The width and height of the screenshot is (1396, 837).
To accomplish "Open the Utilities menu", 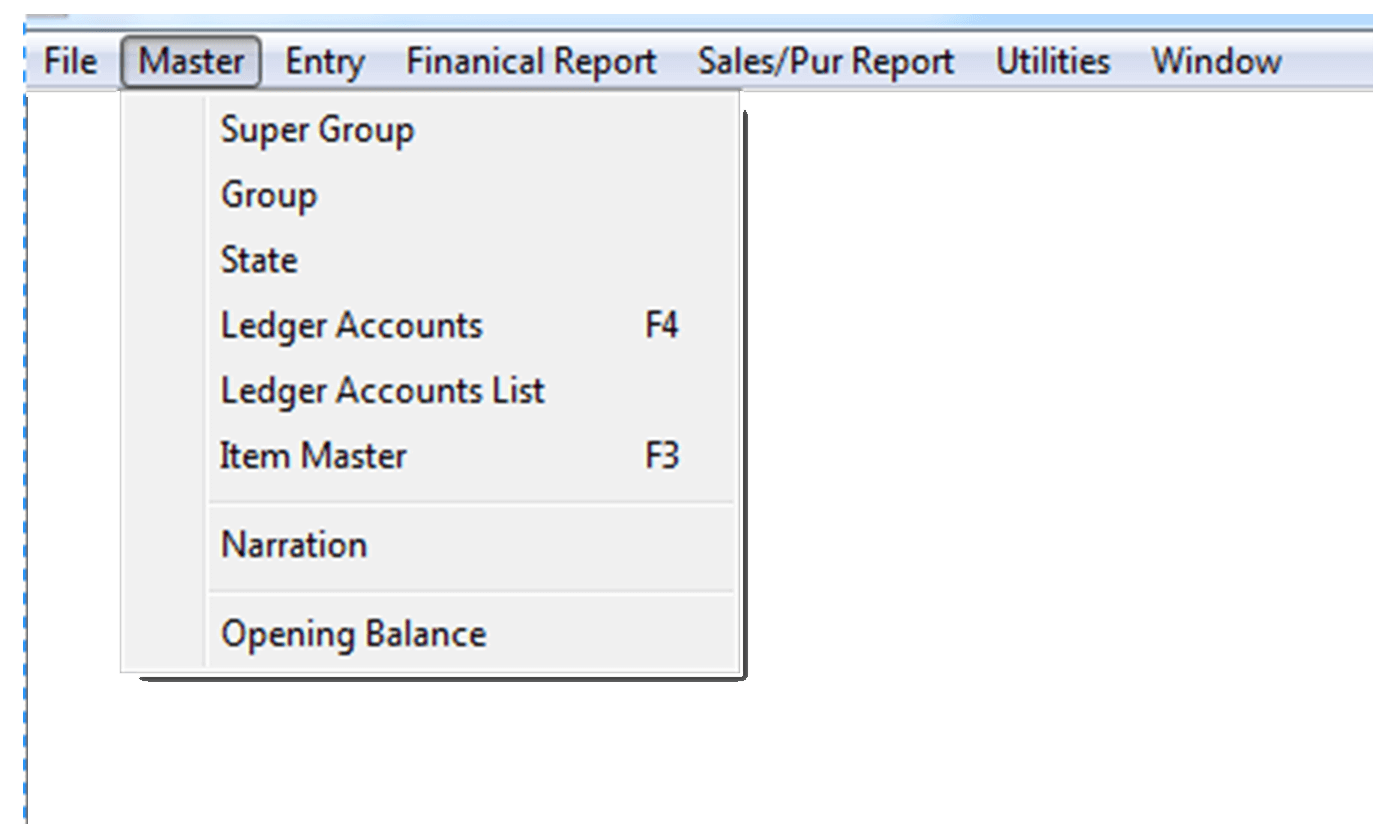I will click(1052, 62).
